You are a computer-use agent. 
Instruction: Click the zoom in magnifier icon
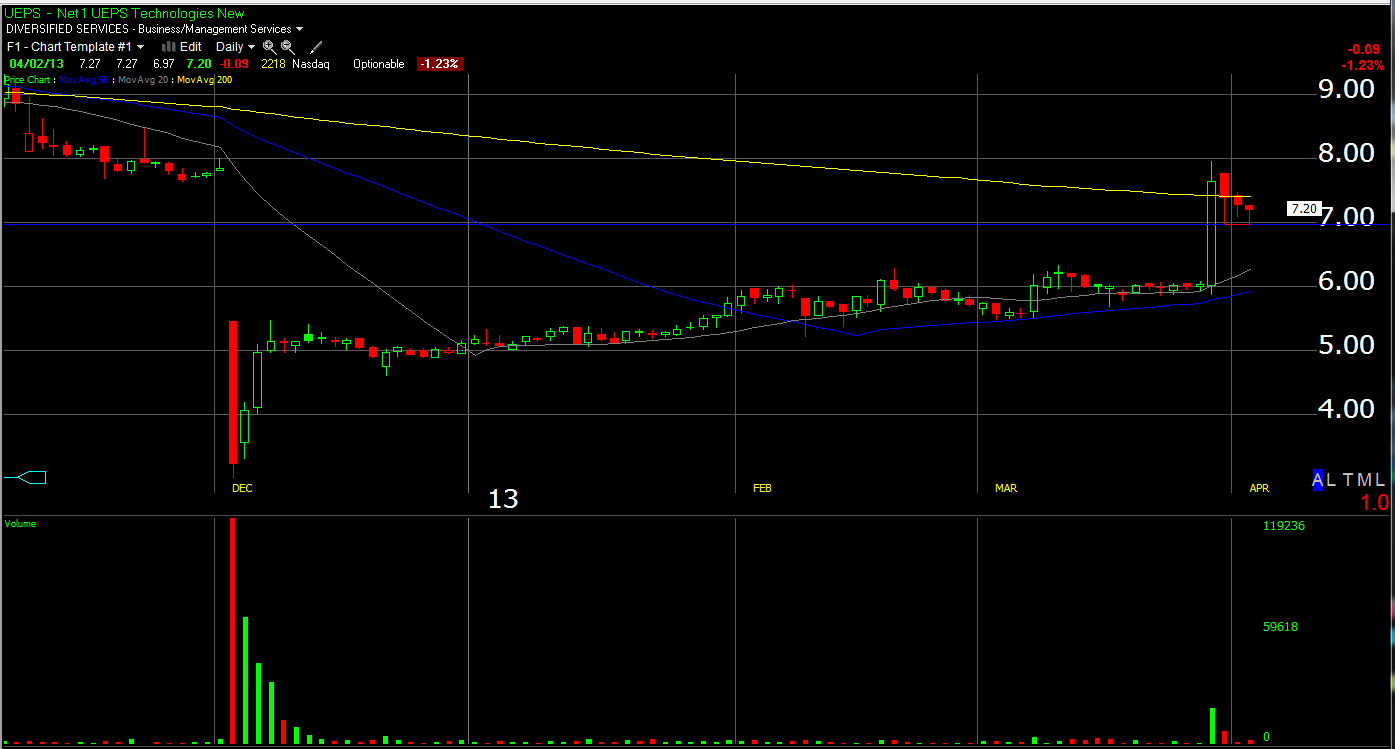[x=270, y=47]
